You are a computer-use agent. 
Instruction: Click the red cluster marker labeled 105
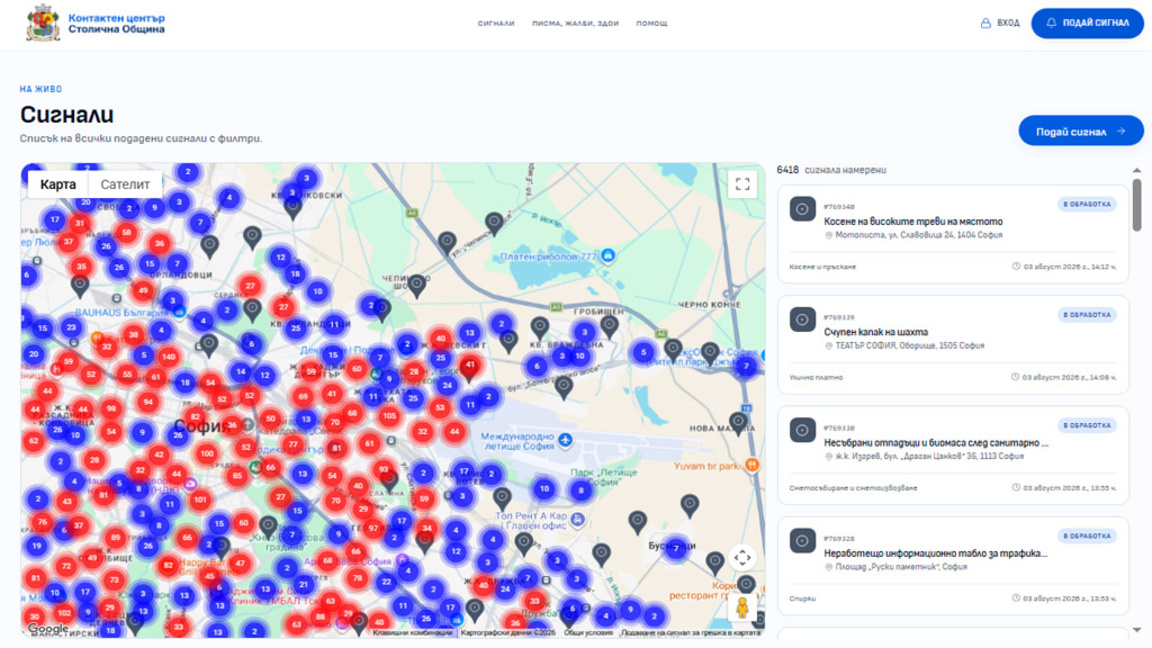click(x=389, y=416)
